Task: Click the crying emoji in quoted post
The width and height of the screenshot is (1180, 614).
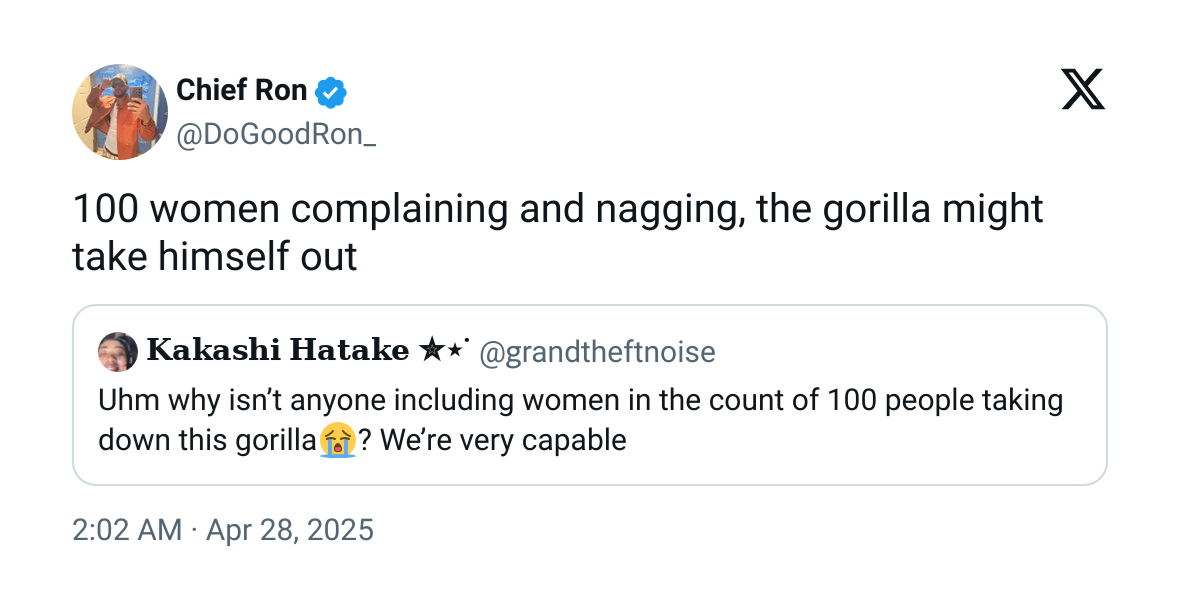Action: tap(339, 440)
